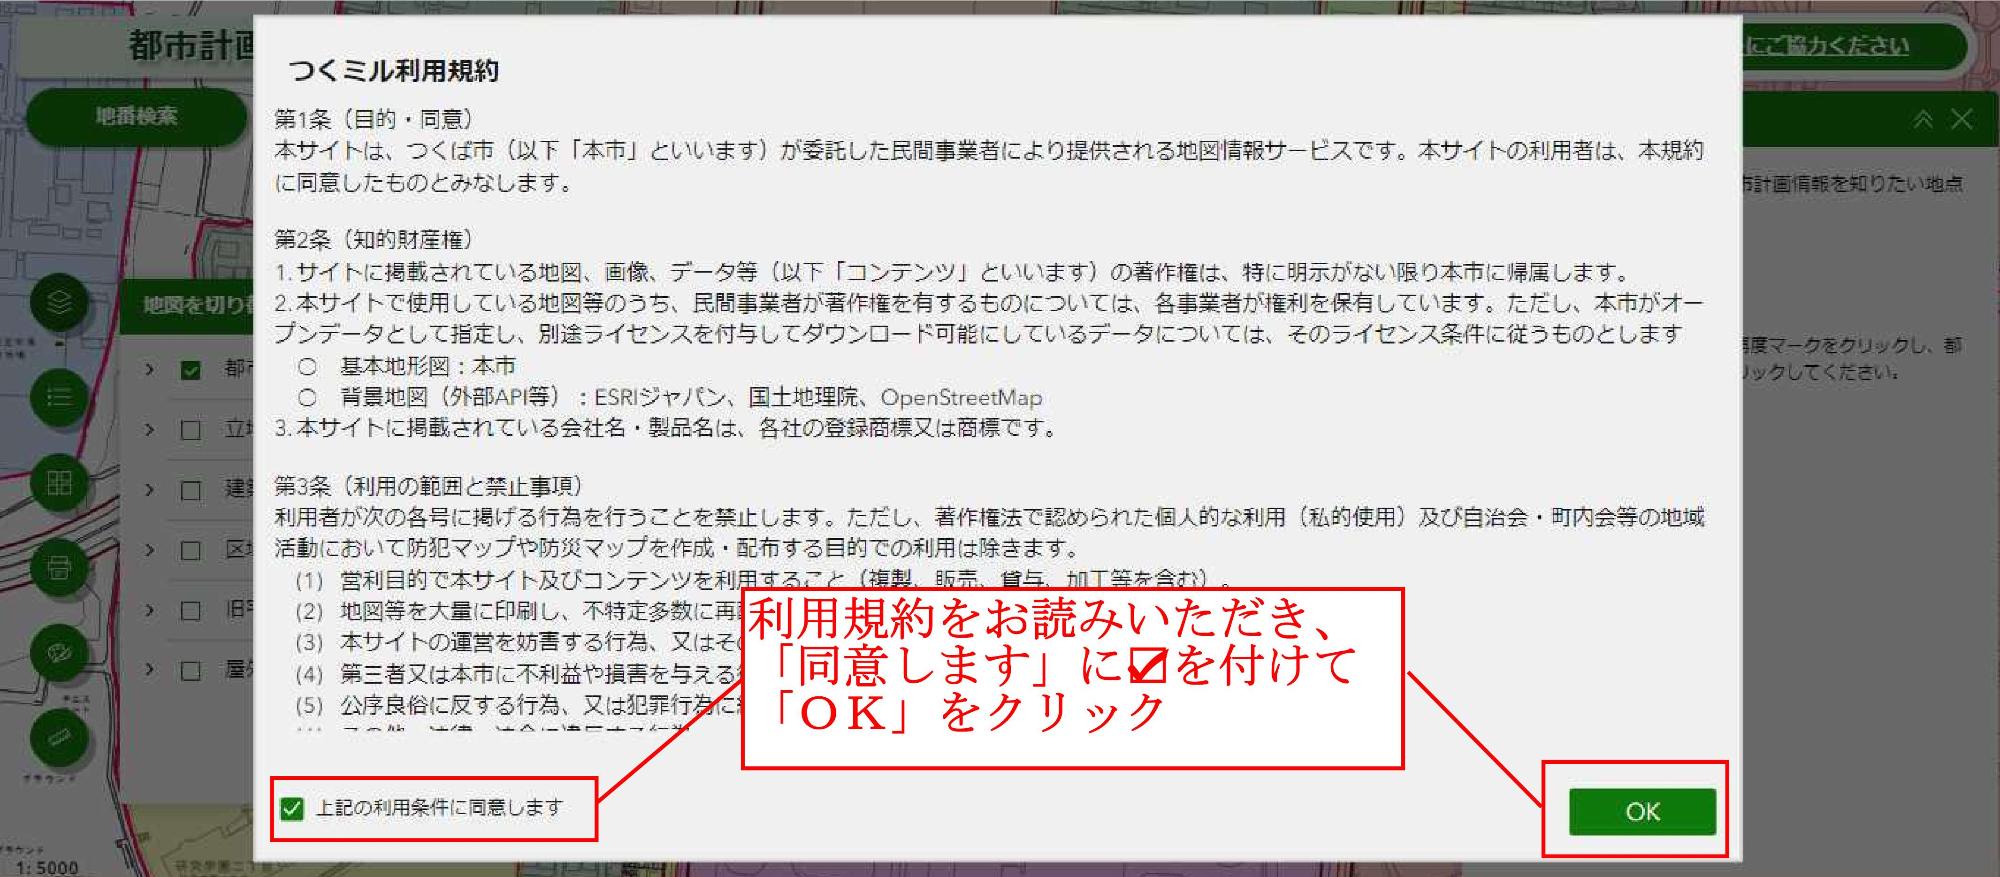Open the print tool icon
This screenshot has height=877, width=2000.
coord(59,568)
